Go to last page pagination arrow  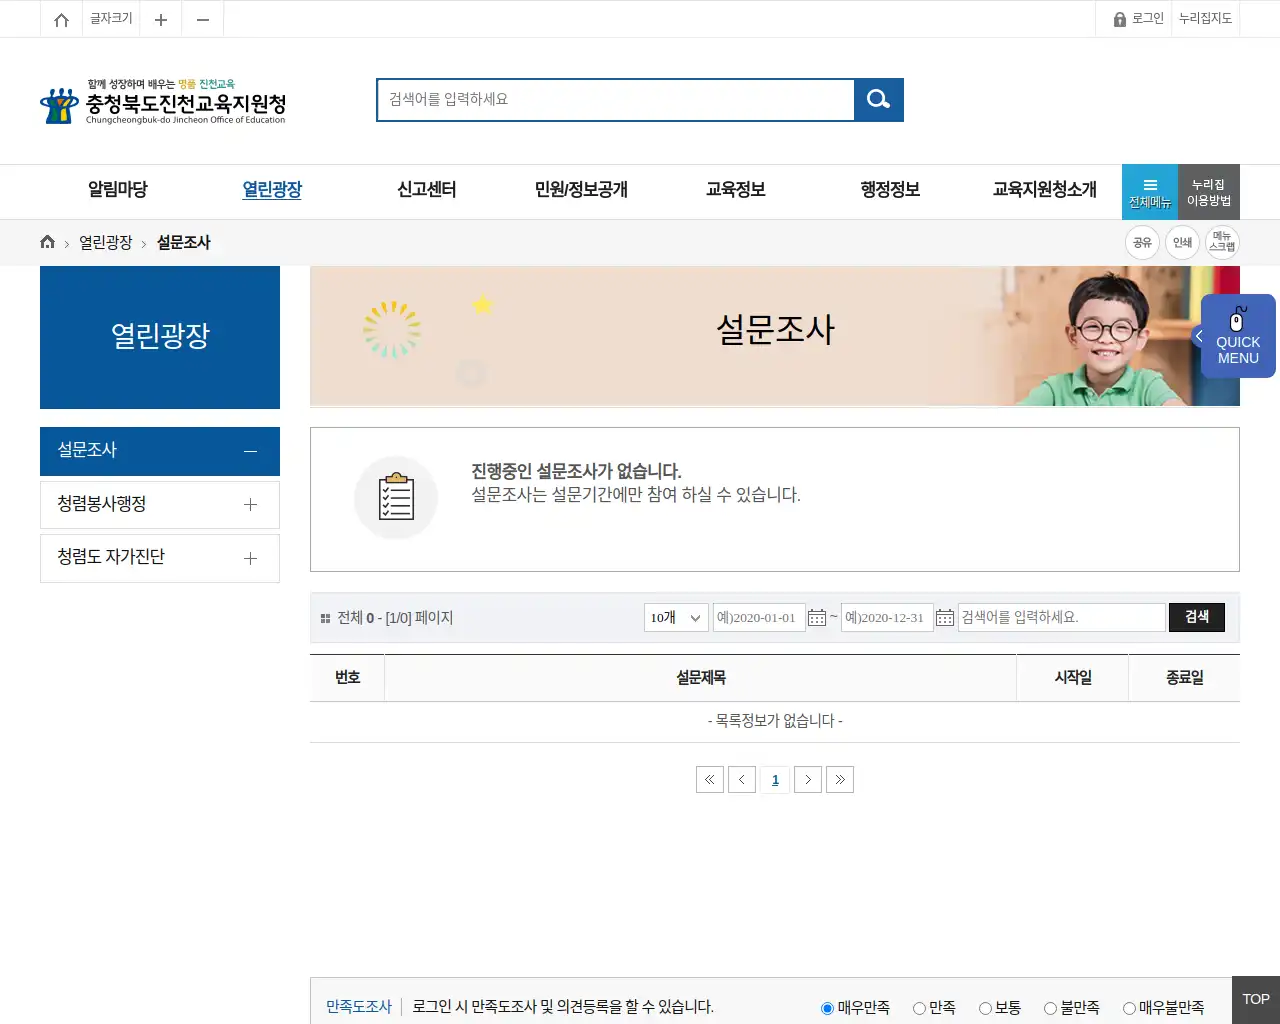pos(840,779)
